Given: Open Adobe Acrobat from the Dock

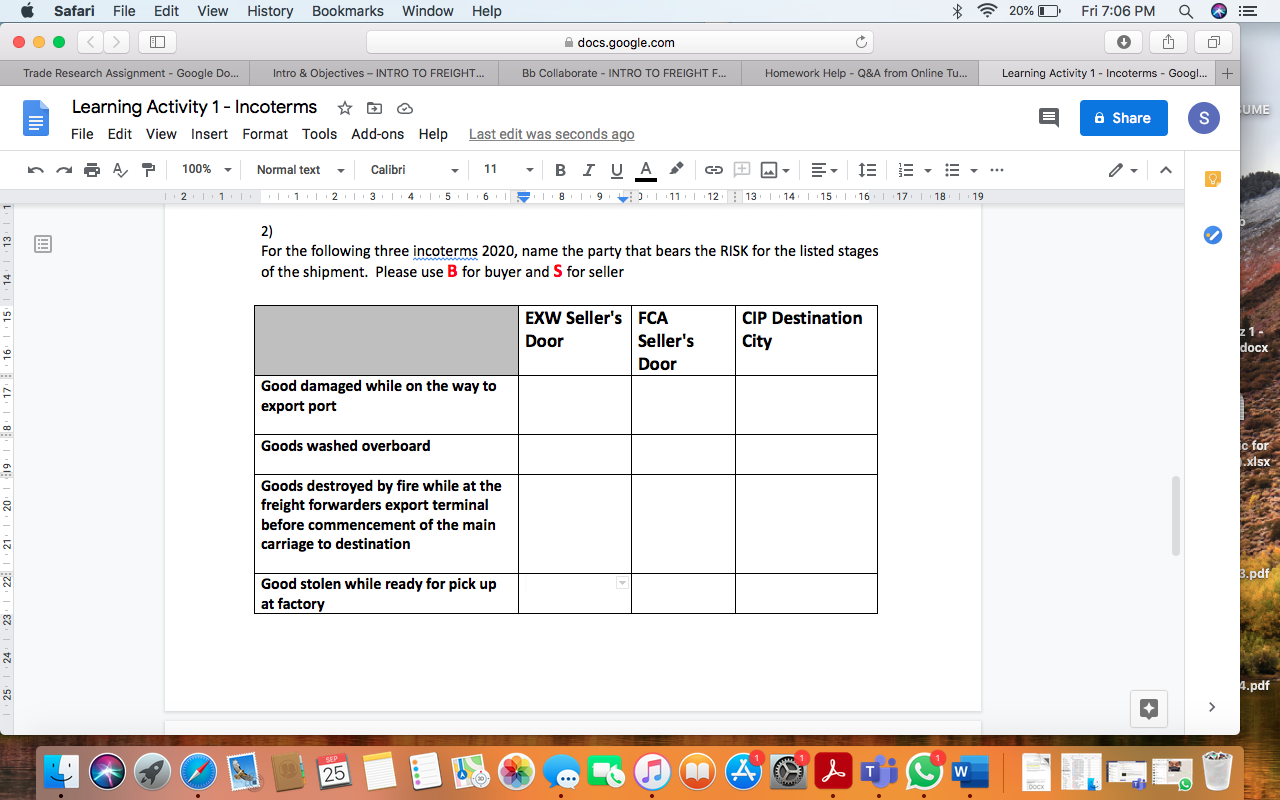Looking at the screenshot, I should pyautogui.click(x=833, y=771).
